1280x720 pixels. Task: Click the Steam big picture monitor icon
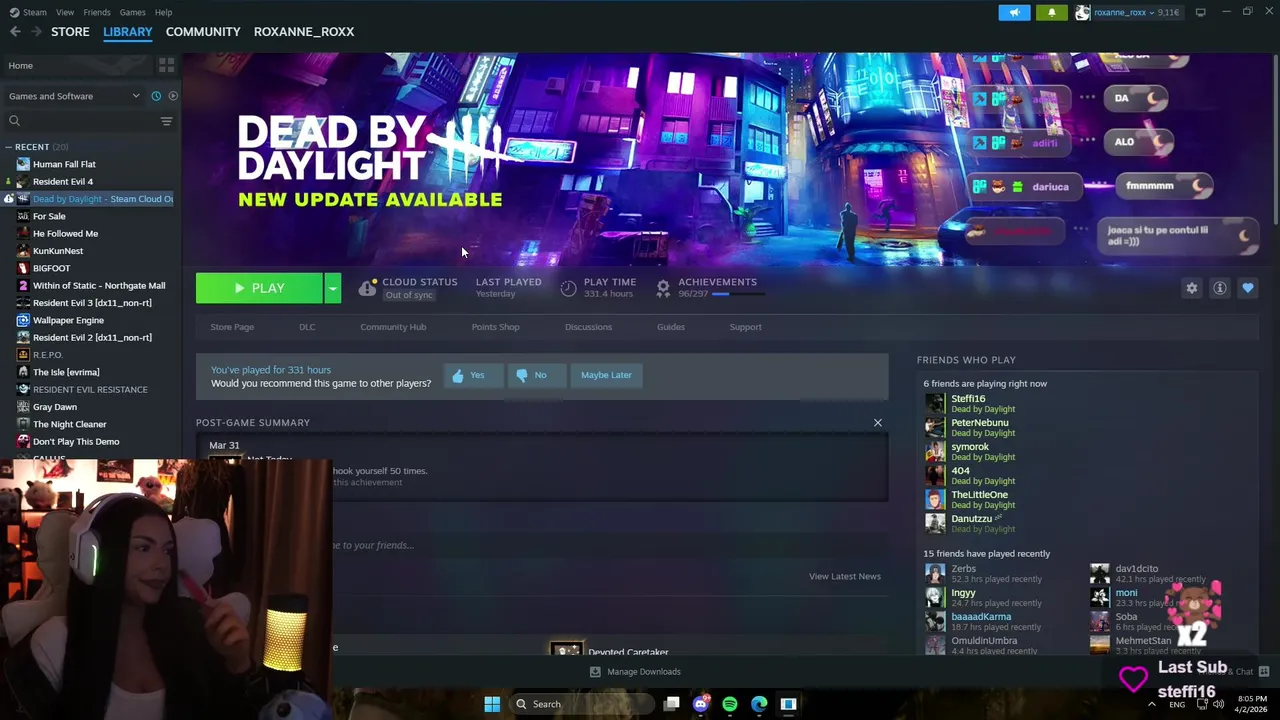coord(1200,12)
